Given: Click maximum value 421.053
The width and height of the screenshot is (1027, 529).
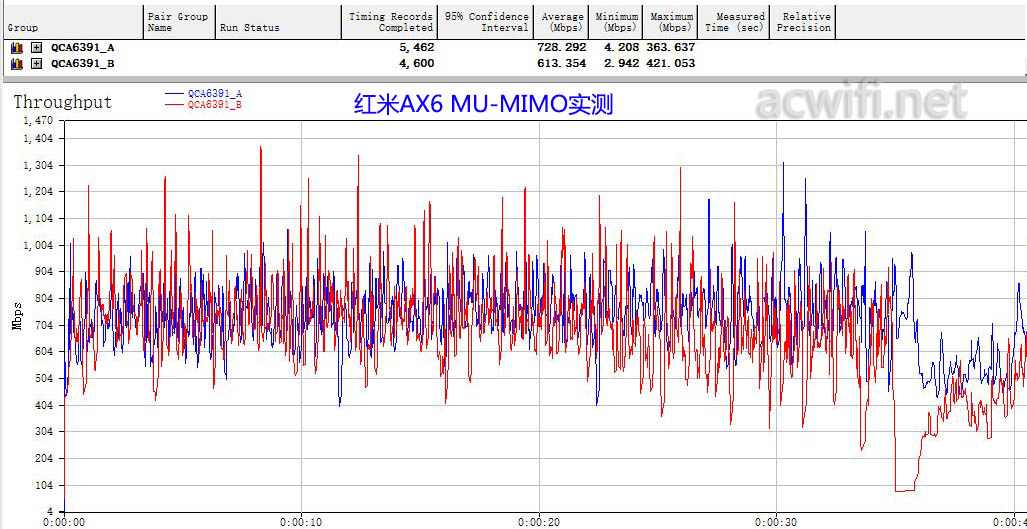Looking at the screenshot, I should [x=671, y=64].
